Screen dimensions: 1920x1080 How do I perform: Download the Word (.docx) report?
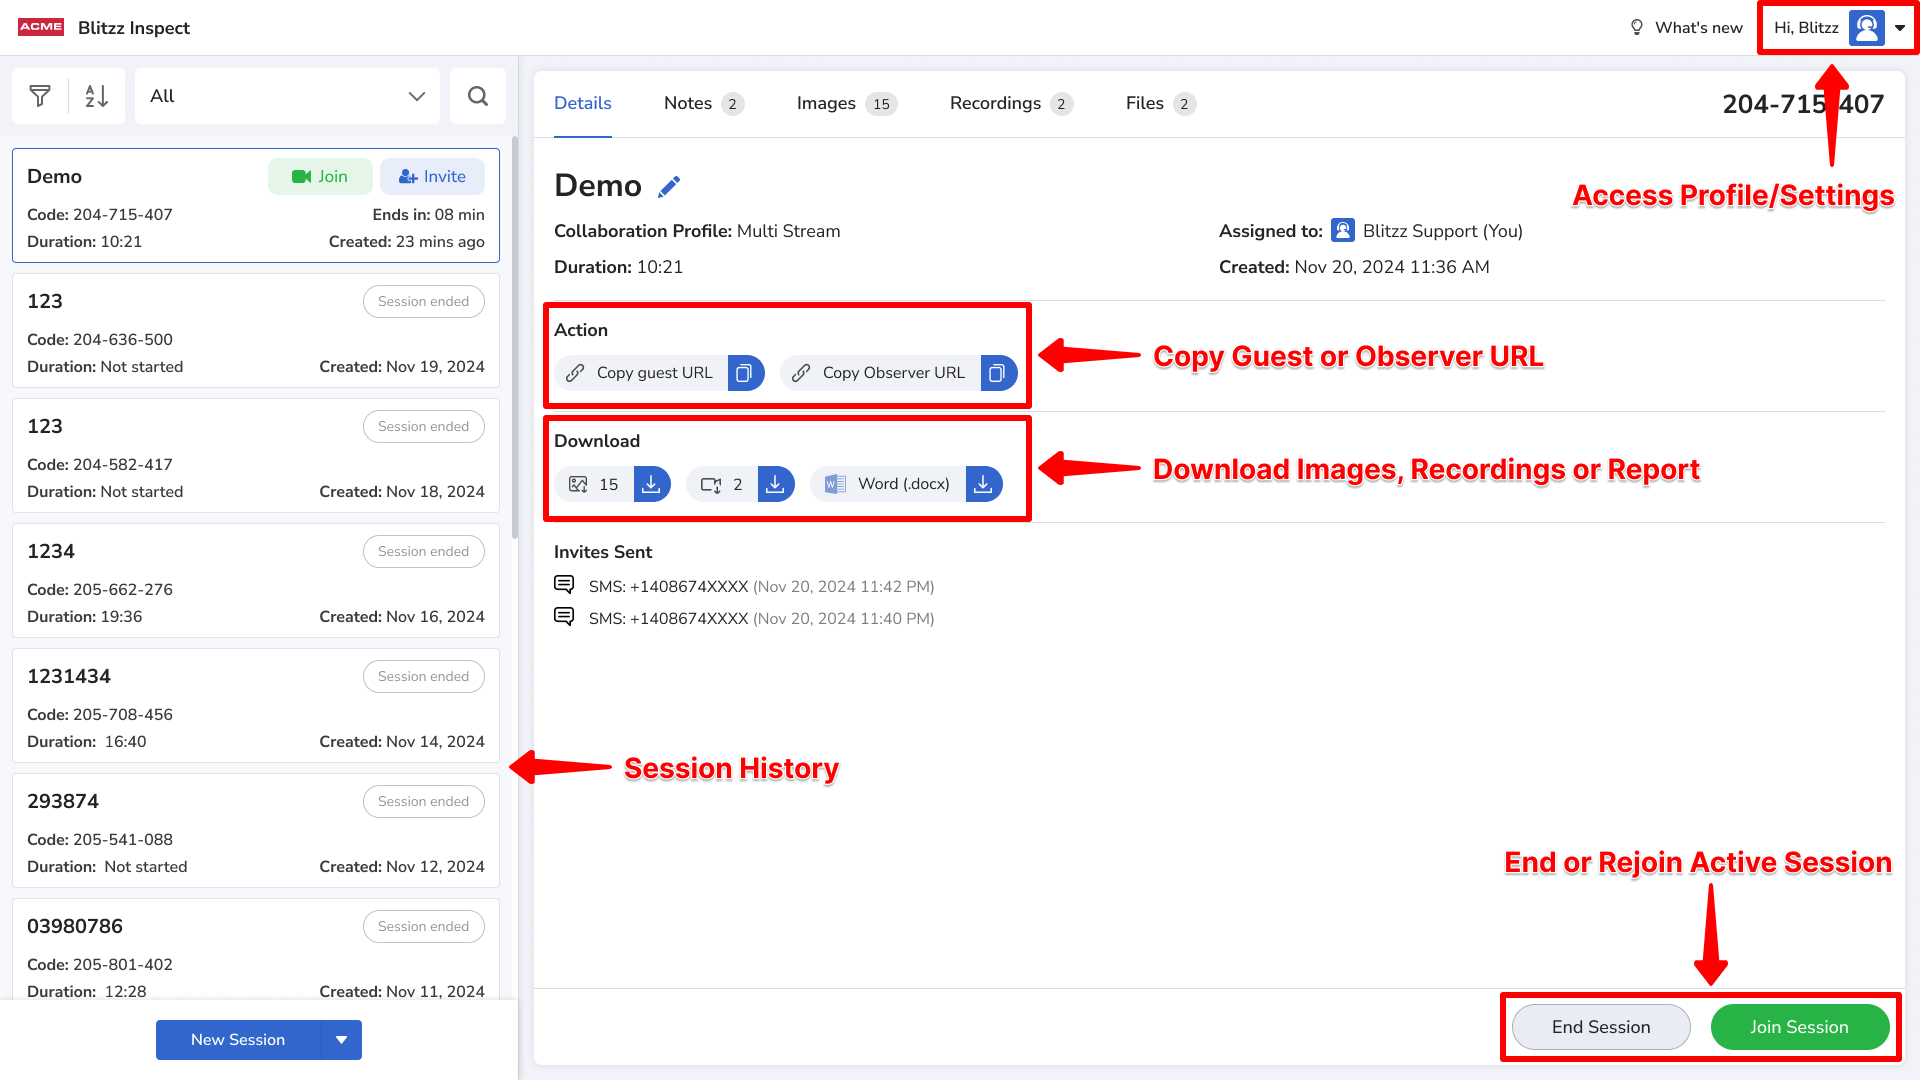983,484
